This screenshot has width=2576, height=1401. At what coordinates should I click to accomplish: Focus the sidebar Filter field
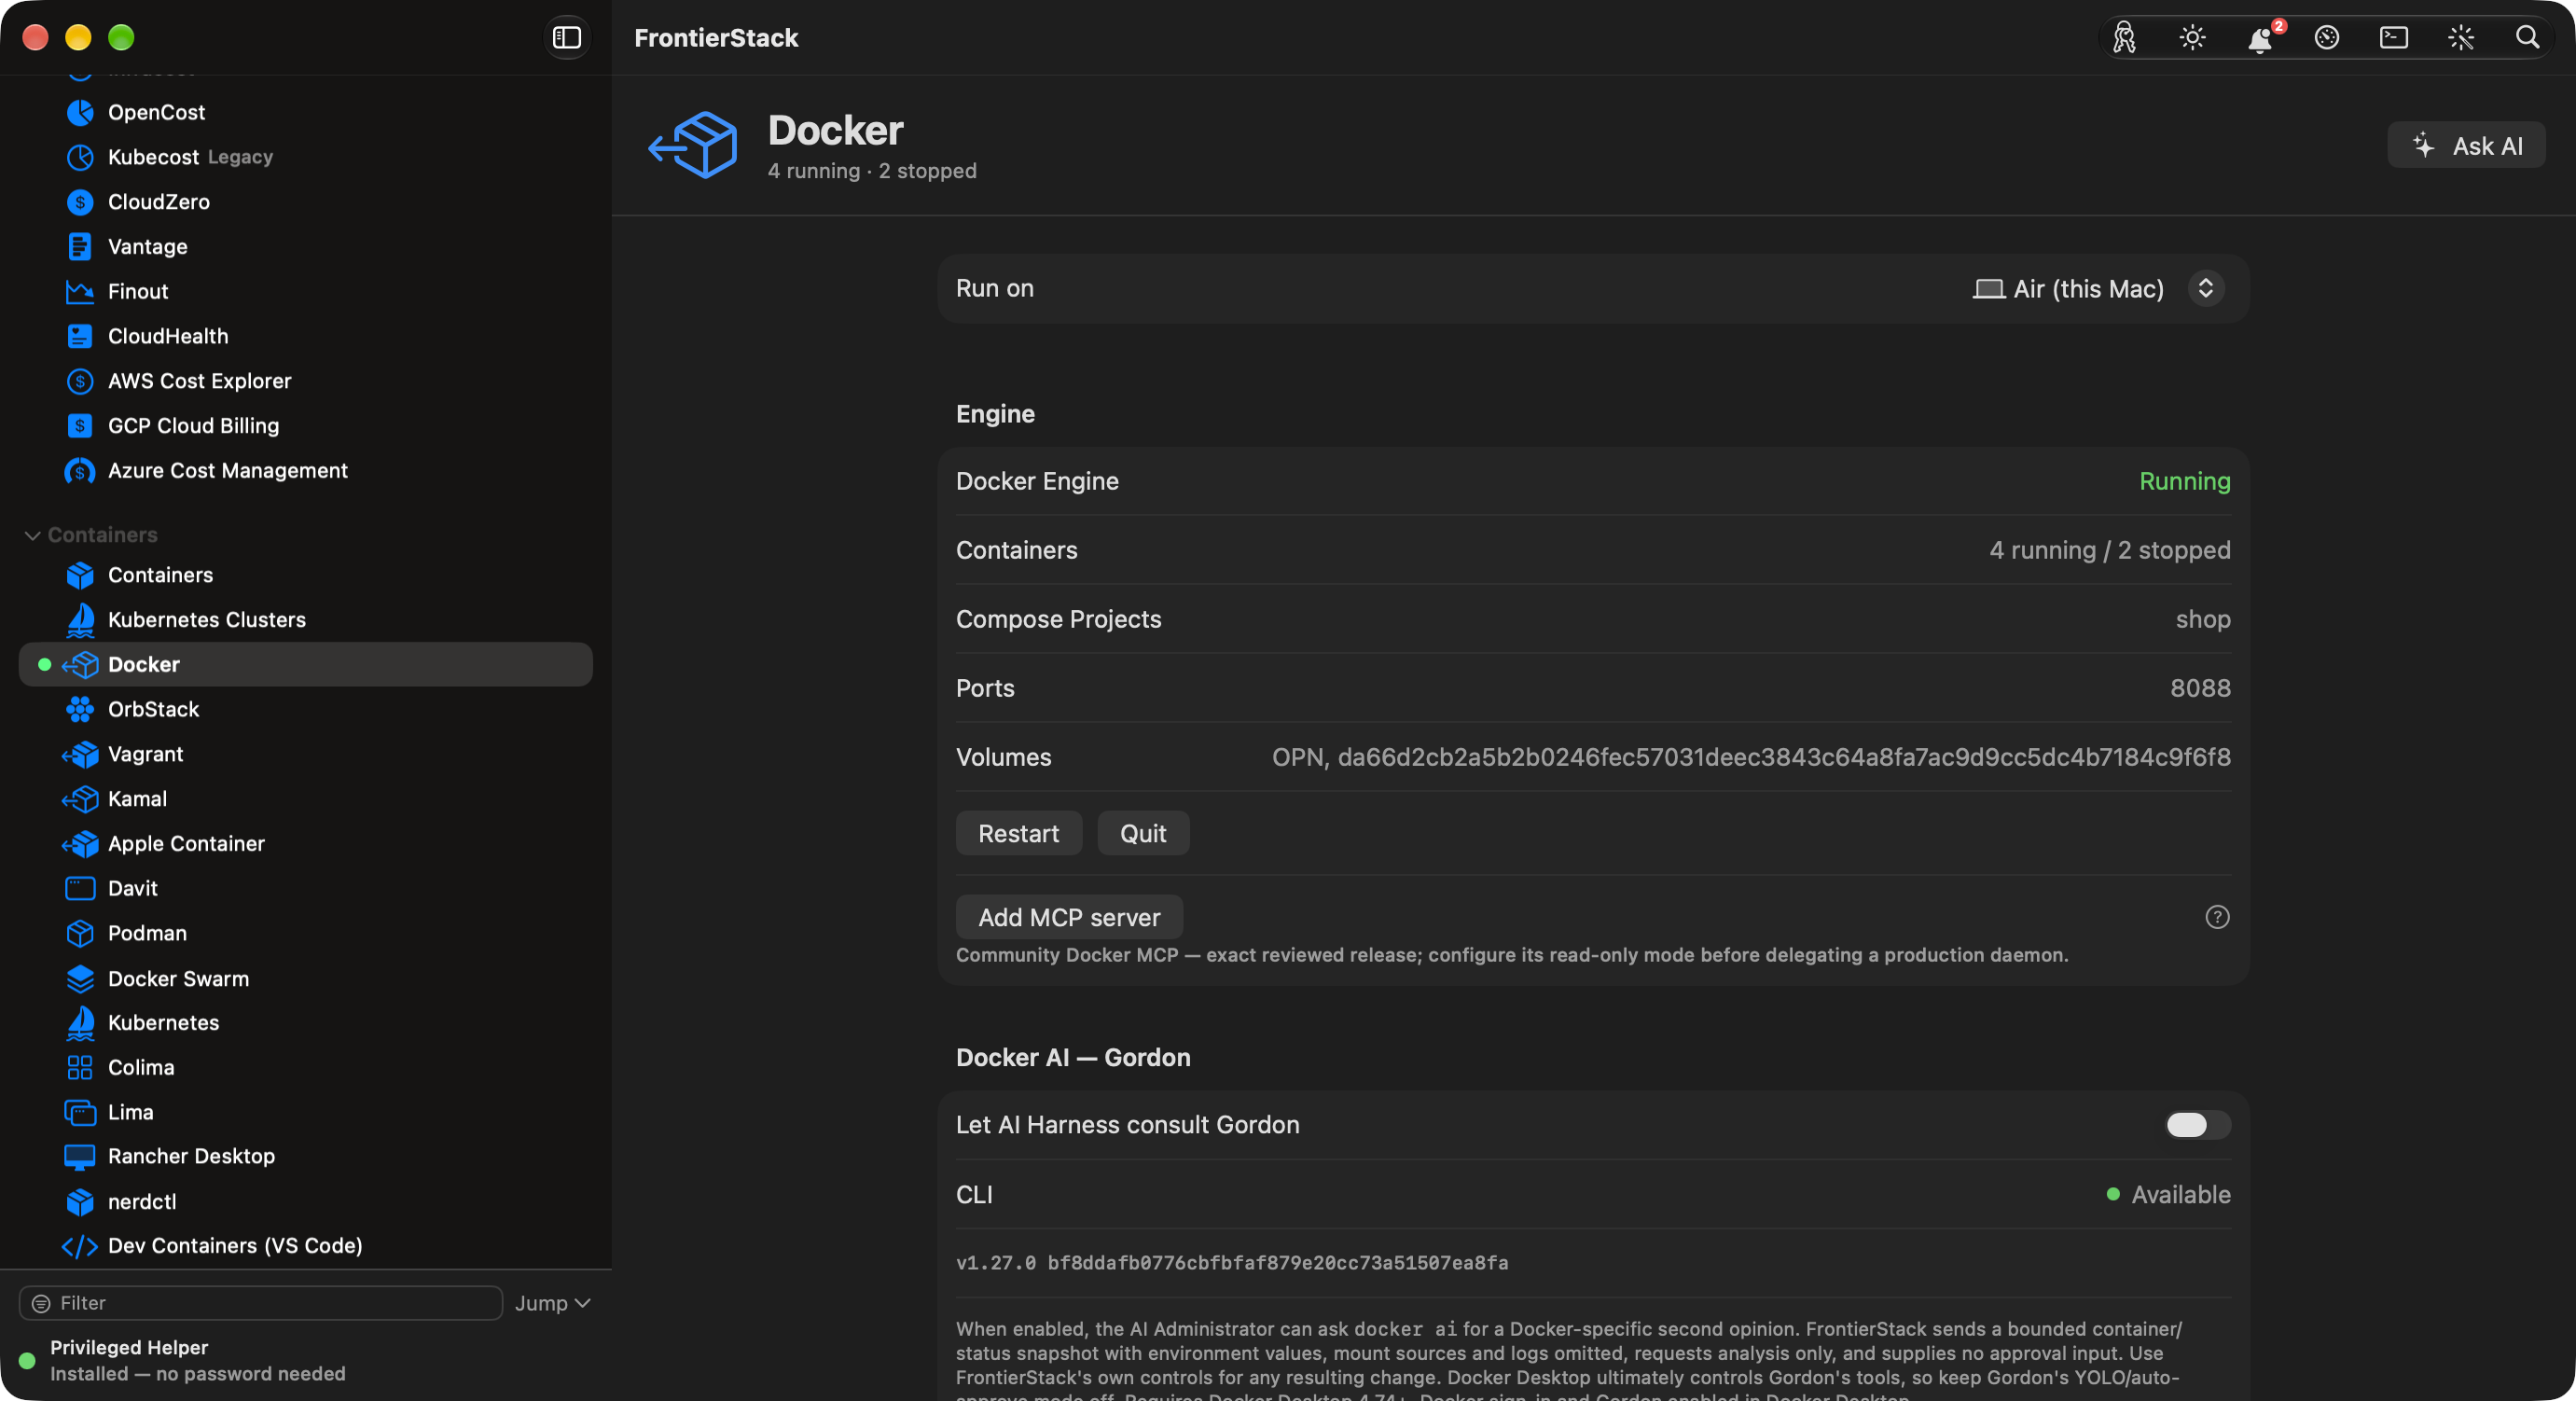[261, 1303]
